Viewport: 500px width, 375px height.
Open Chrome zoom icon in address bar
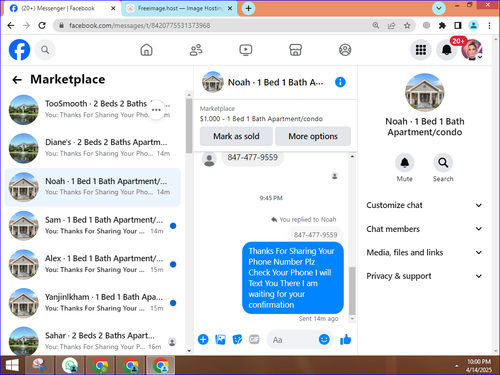[x=376, y=25]
